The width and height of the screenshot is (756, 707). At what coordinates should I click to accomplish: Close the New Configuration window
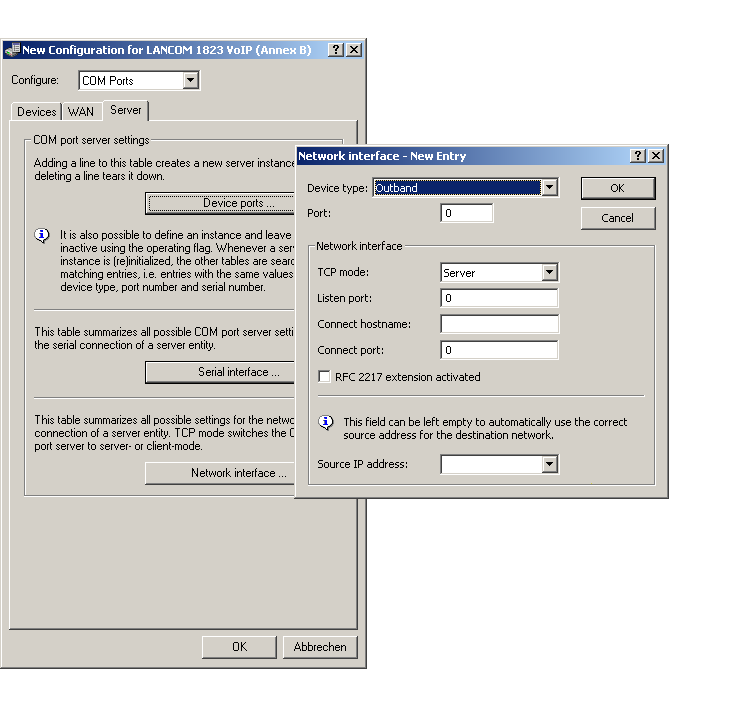(x=354, y=50)
